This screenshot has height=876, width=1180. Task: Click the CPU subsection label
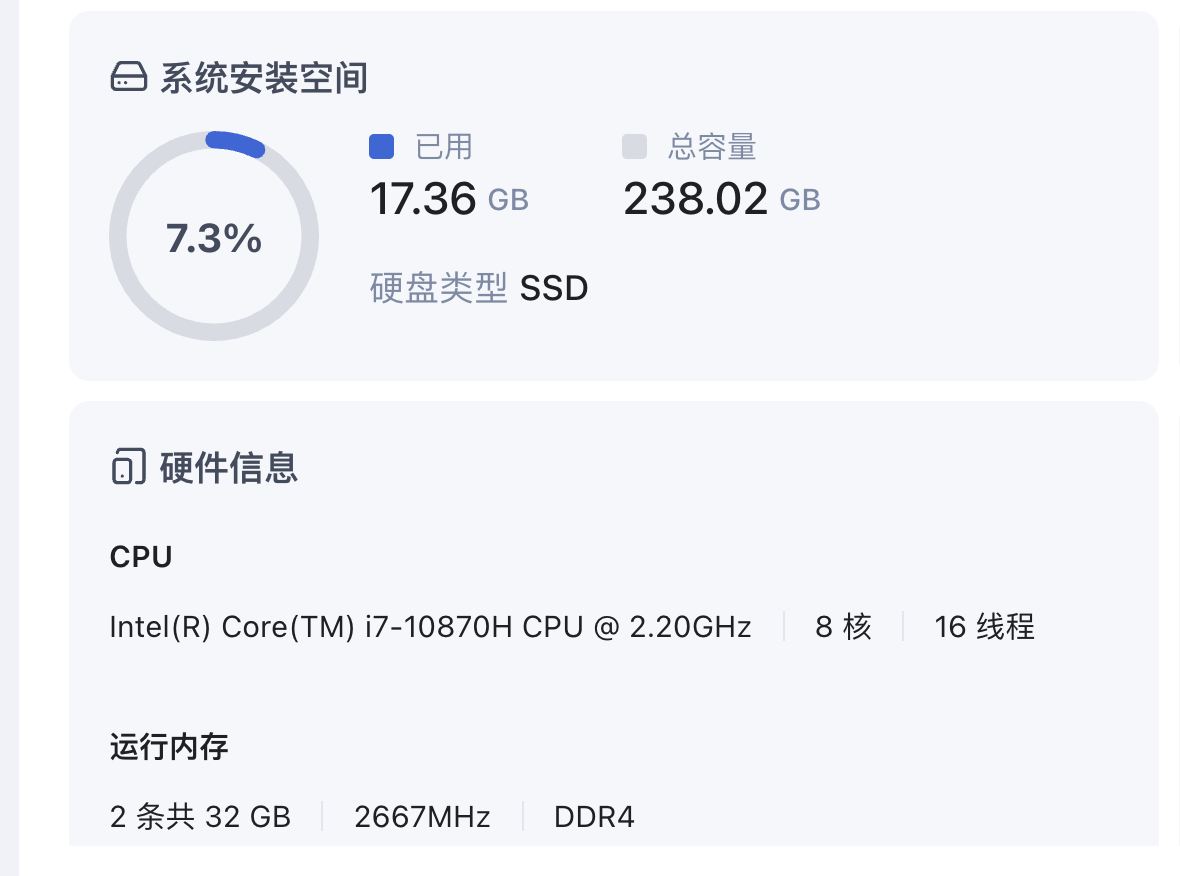pyautogui.click(x=141, y=557)
